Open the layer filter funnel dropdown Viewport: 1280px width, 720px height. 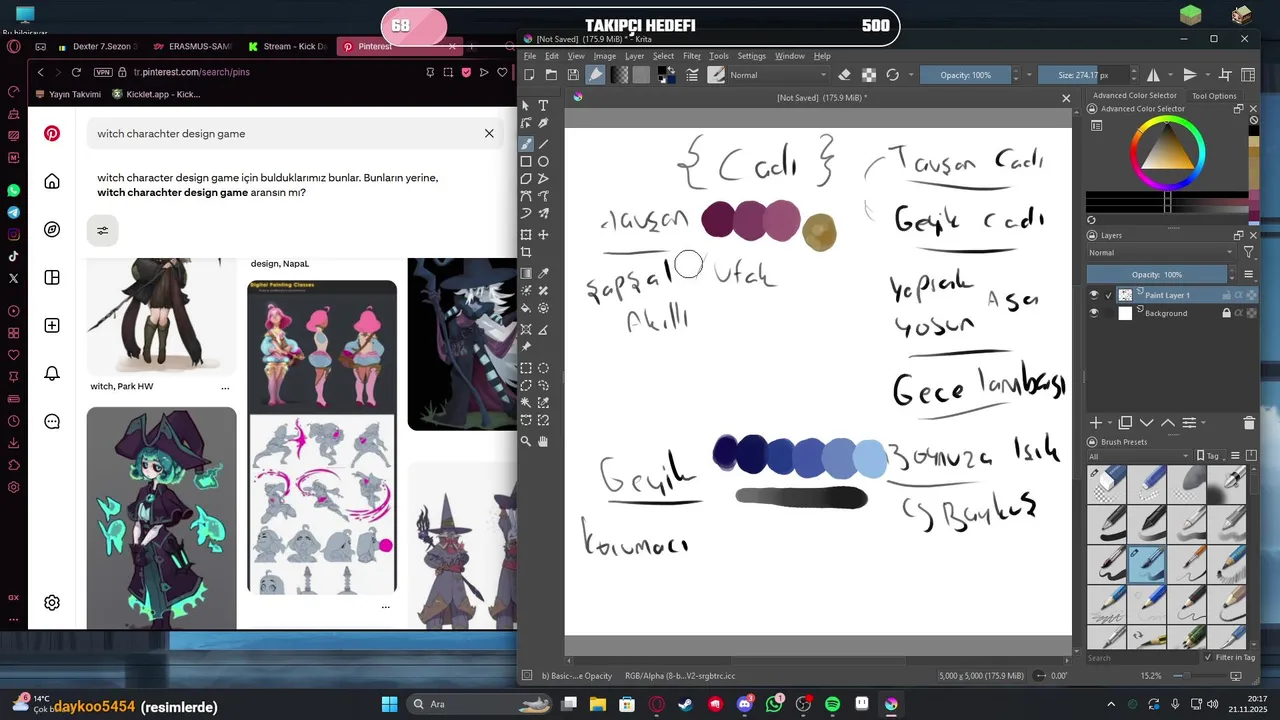[x=1249, y=253]
